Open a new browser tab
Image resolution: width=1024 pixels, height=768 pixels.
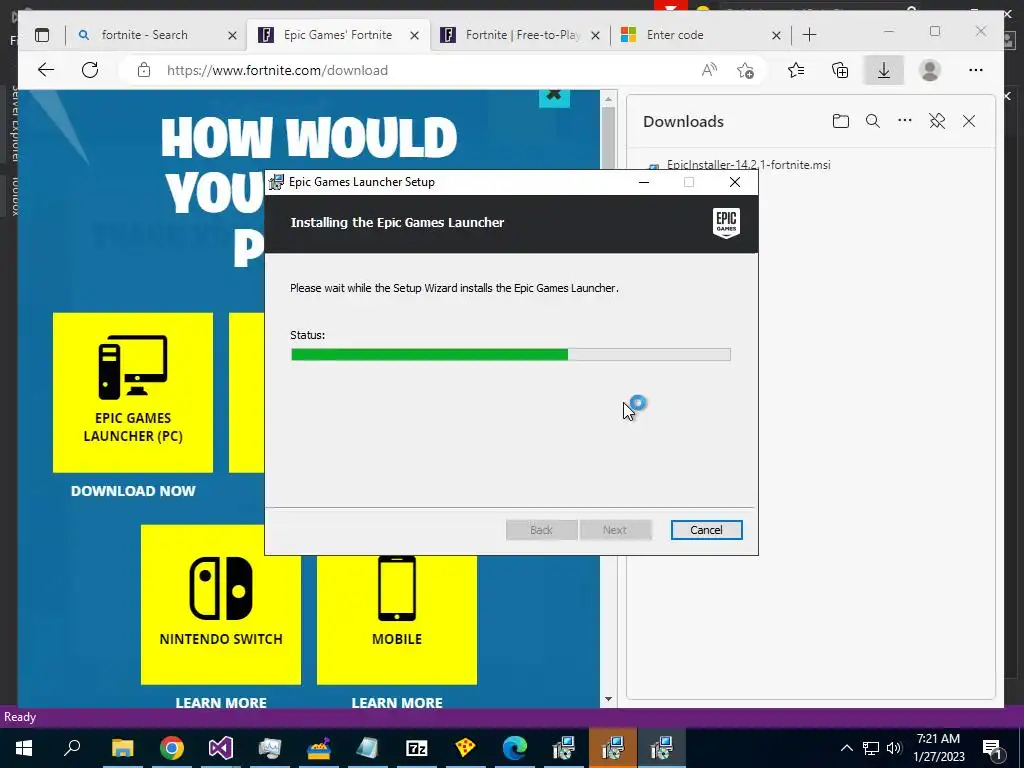coord(809,35)
